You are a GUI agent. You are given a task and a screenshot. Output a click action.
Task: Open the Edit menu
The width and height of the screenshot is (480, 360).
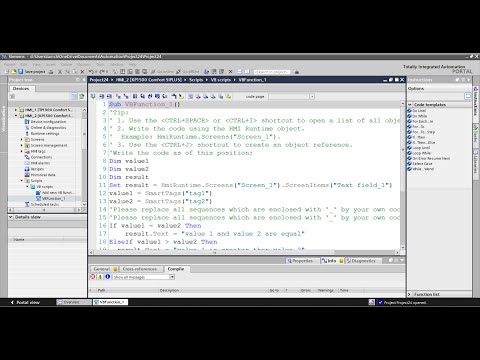[x=24, y=64]
